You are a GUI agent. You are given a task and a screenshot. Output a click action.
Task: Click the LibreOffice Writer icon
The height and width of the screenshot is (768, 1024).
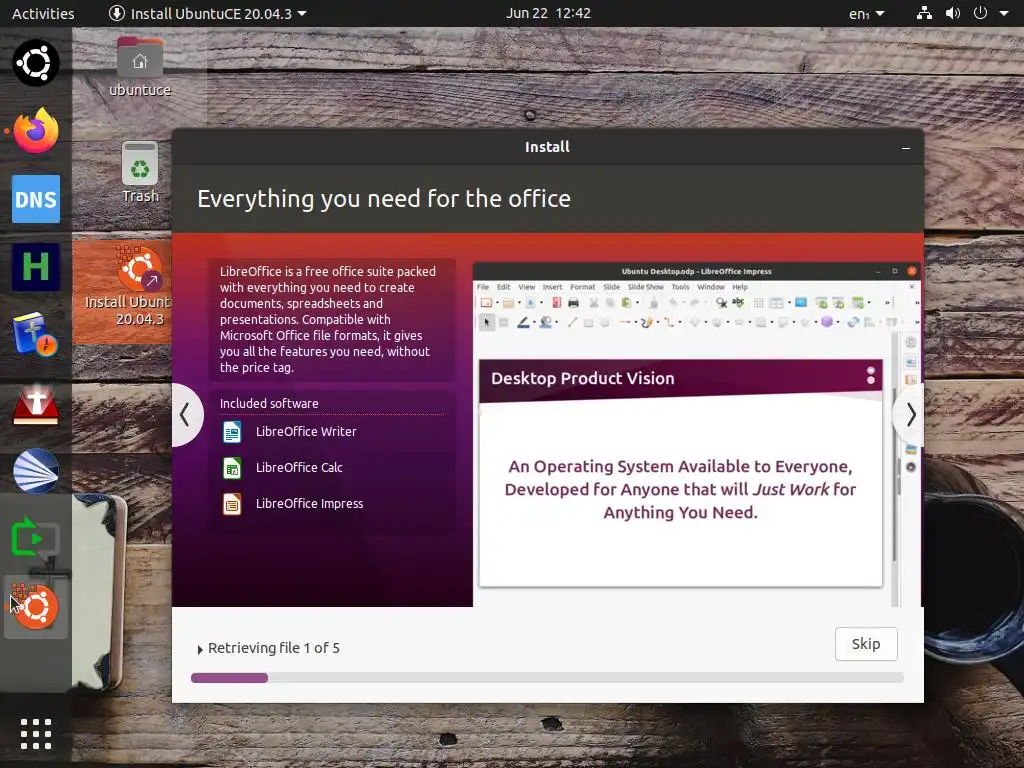click(232, 432)
